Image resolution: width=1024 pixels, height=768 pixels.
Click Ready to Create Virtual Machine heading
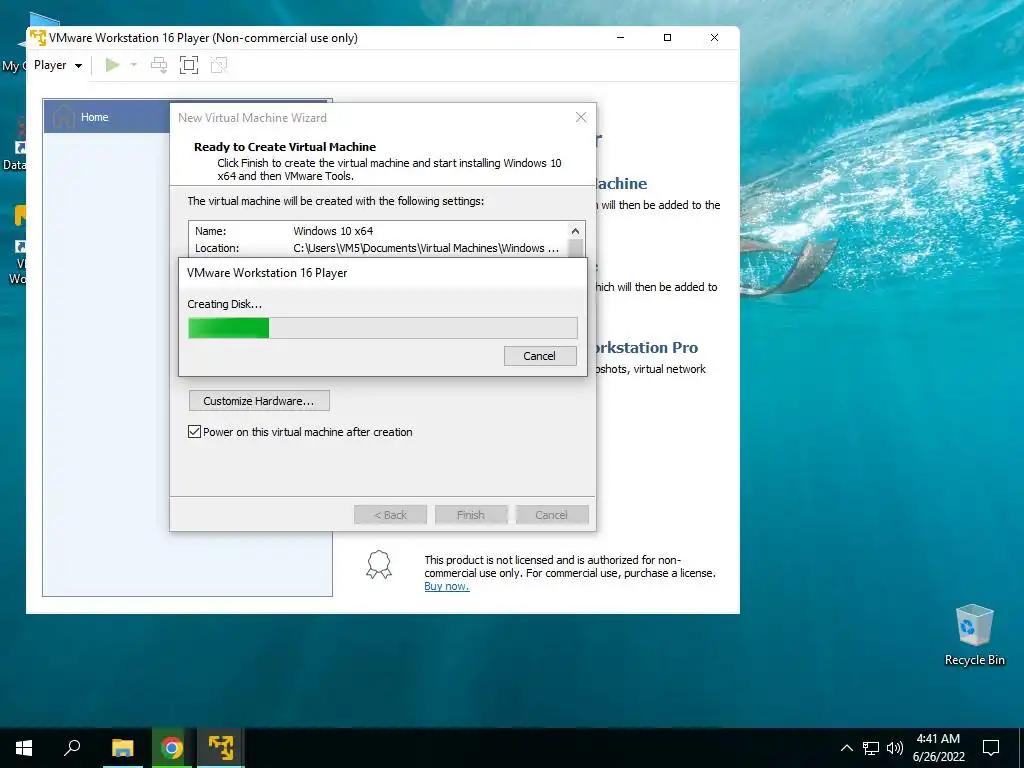[285, 147]
